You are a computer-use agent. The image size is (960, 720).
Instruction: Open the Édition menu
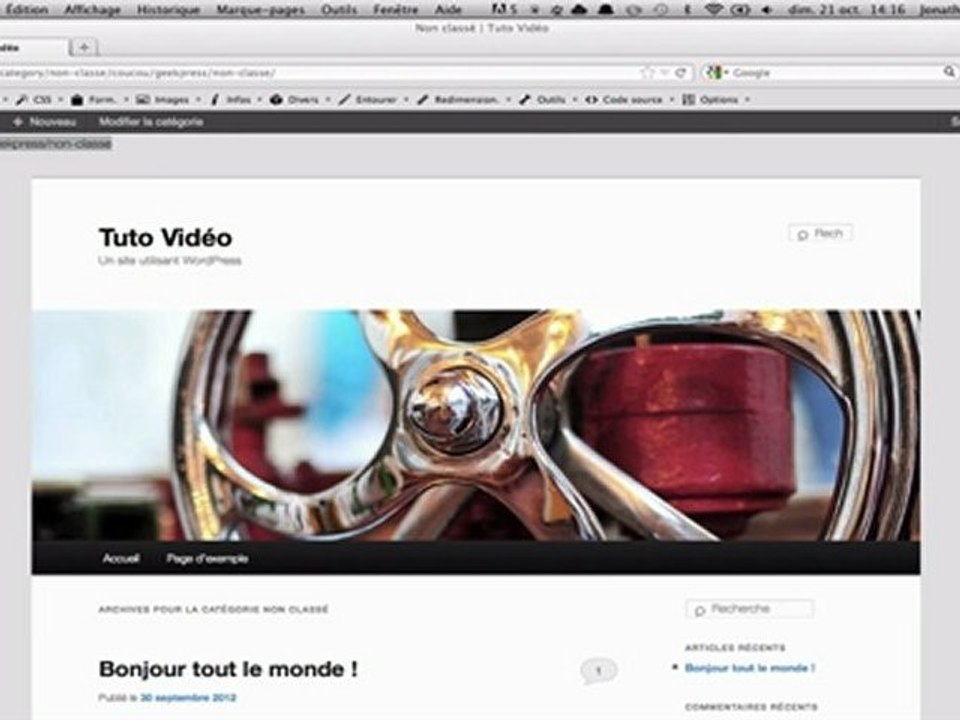pyautogui.click(x=26, y=9)
